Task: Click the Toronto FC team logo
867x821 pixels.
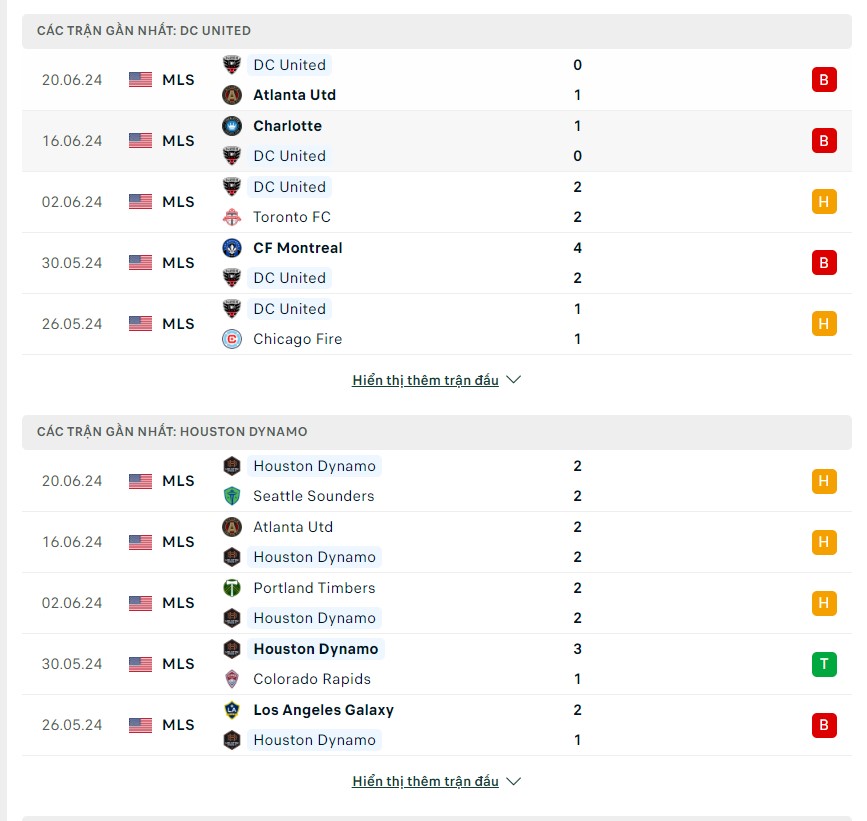Action: click(x=232, y=217)
